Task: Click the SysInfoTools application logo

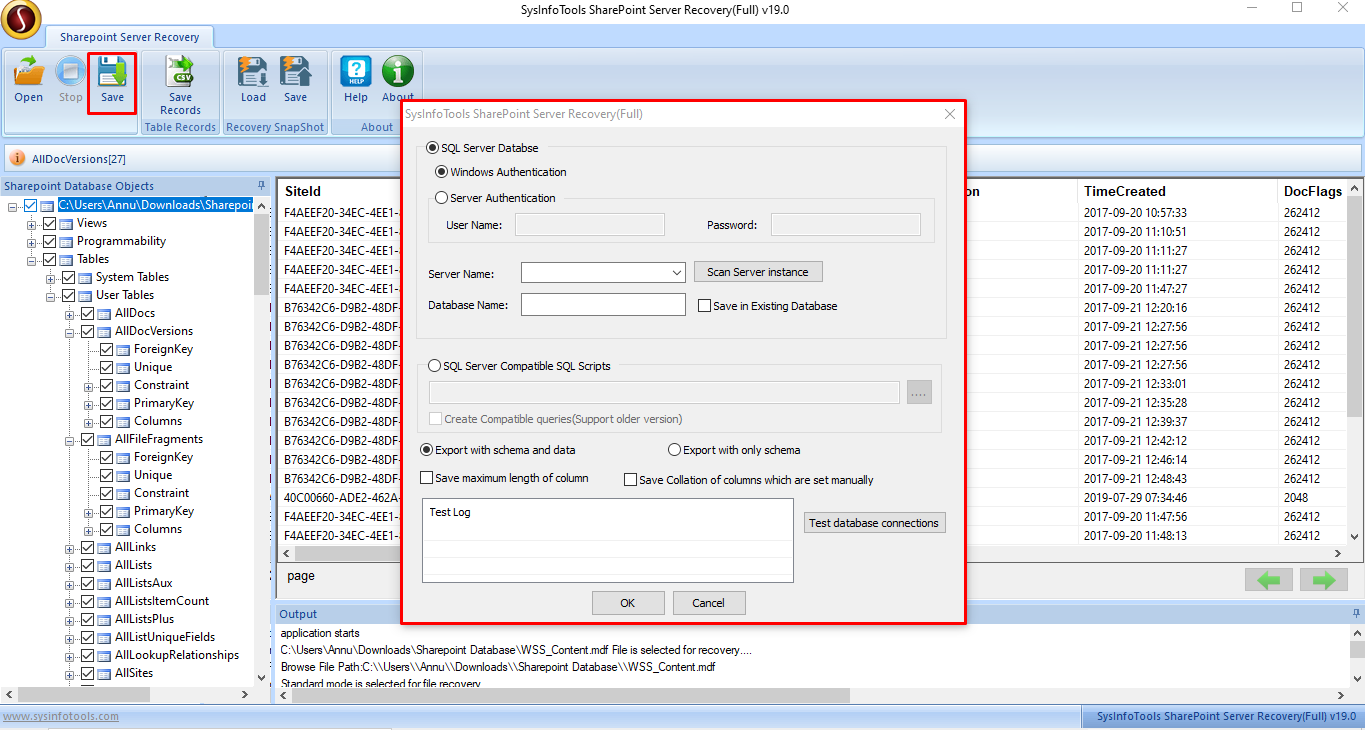Action: pyautogui.click(x=20, y=19)
